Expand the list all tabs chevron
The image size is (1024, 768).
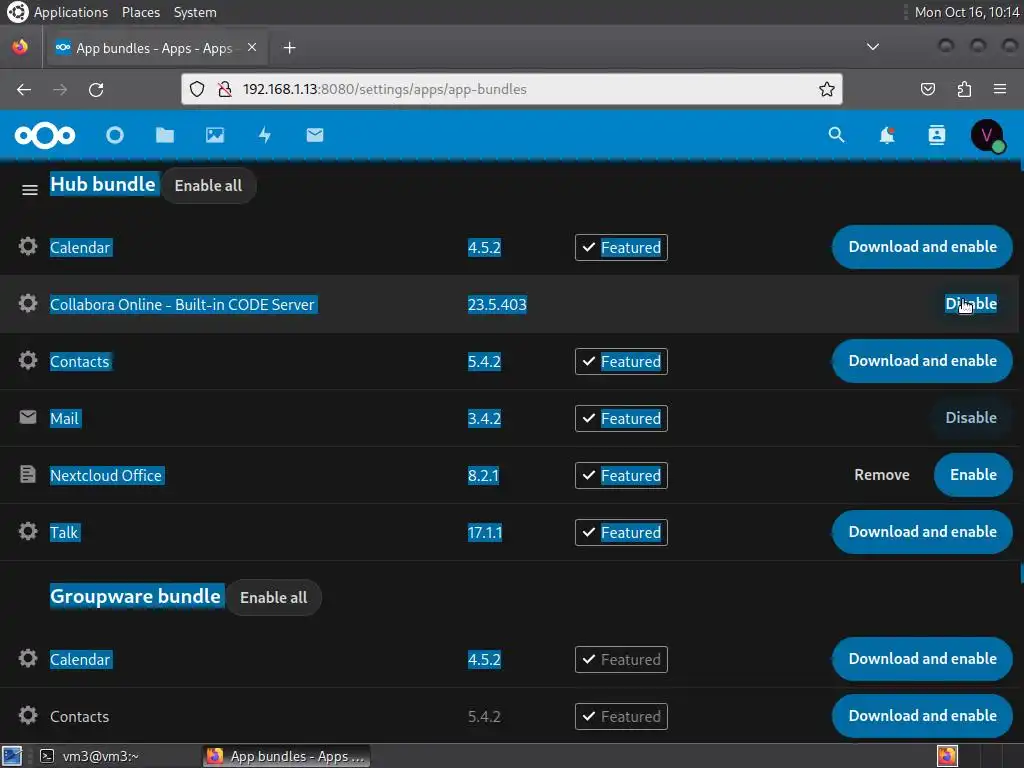[872, 47]
